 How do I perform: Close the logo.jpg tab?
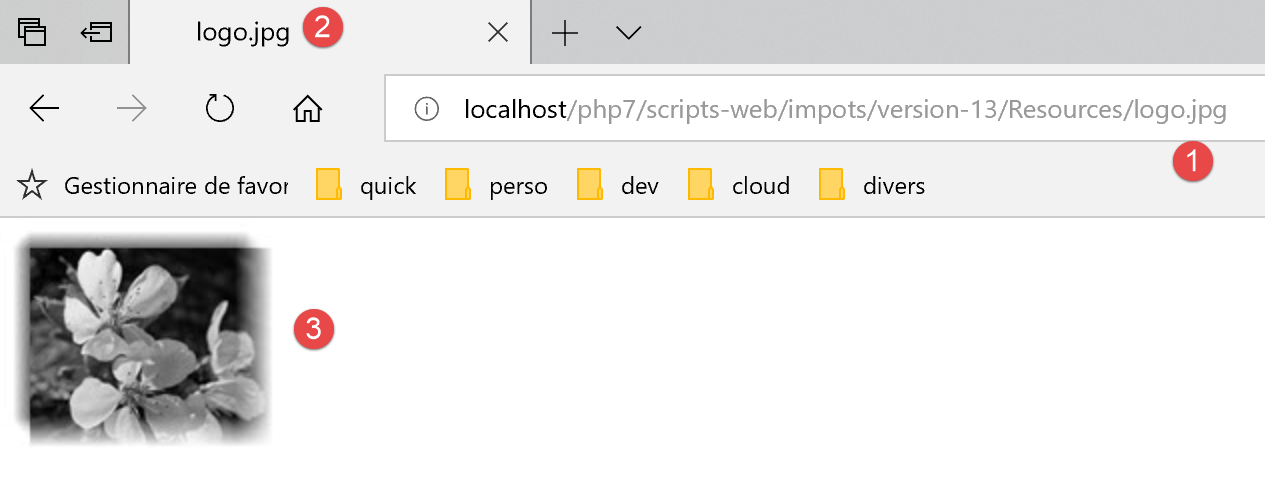pyautogui.click(x=497, y=33)
